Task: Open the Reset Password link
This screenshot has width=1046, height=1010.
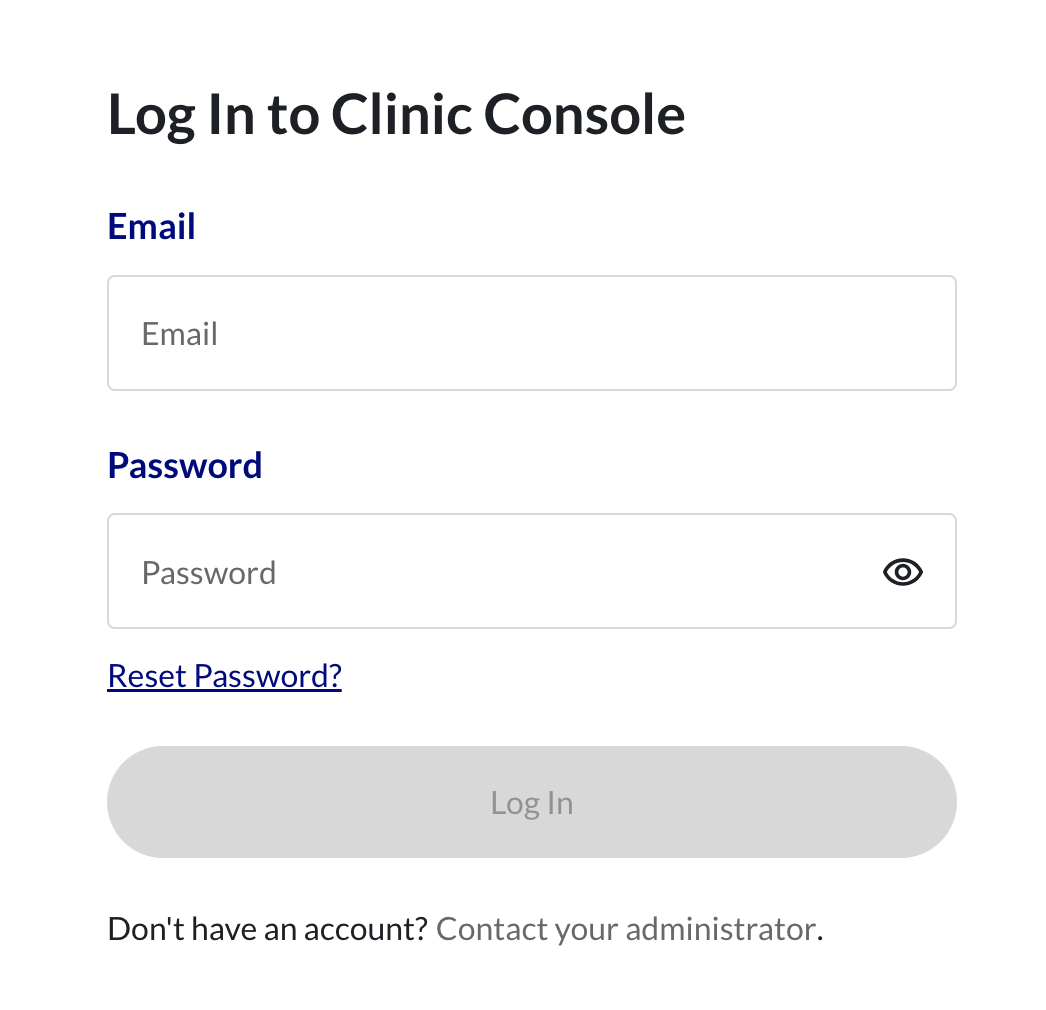Action: click(x=224, y=676)
